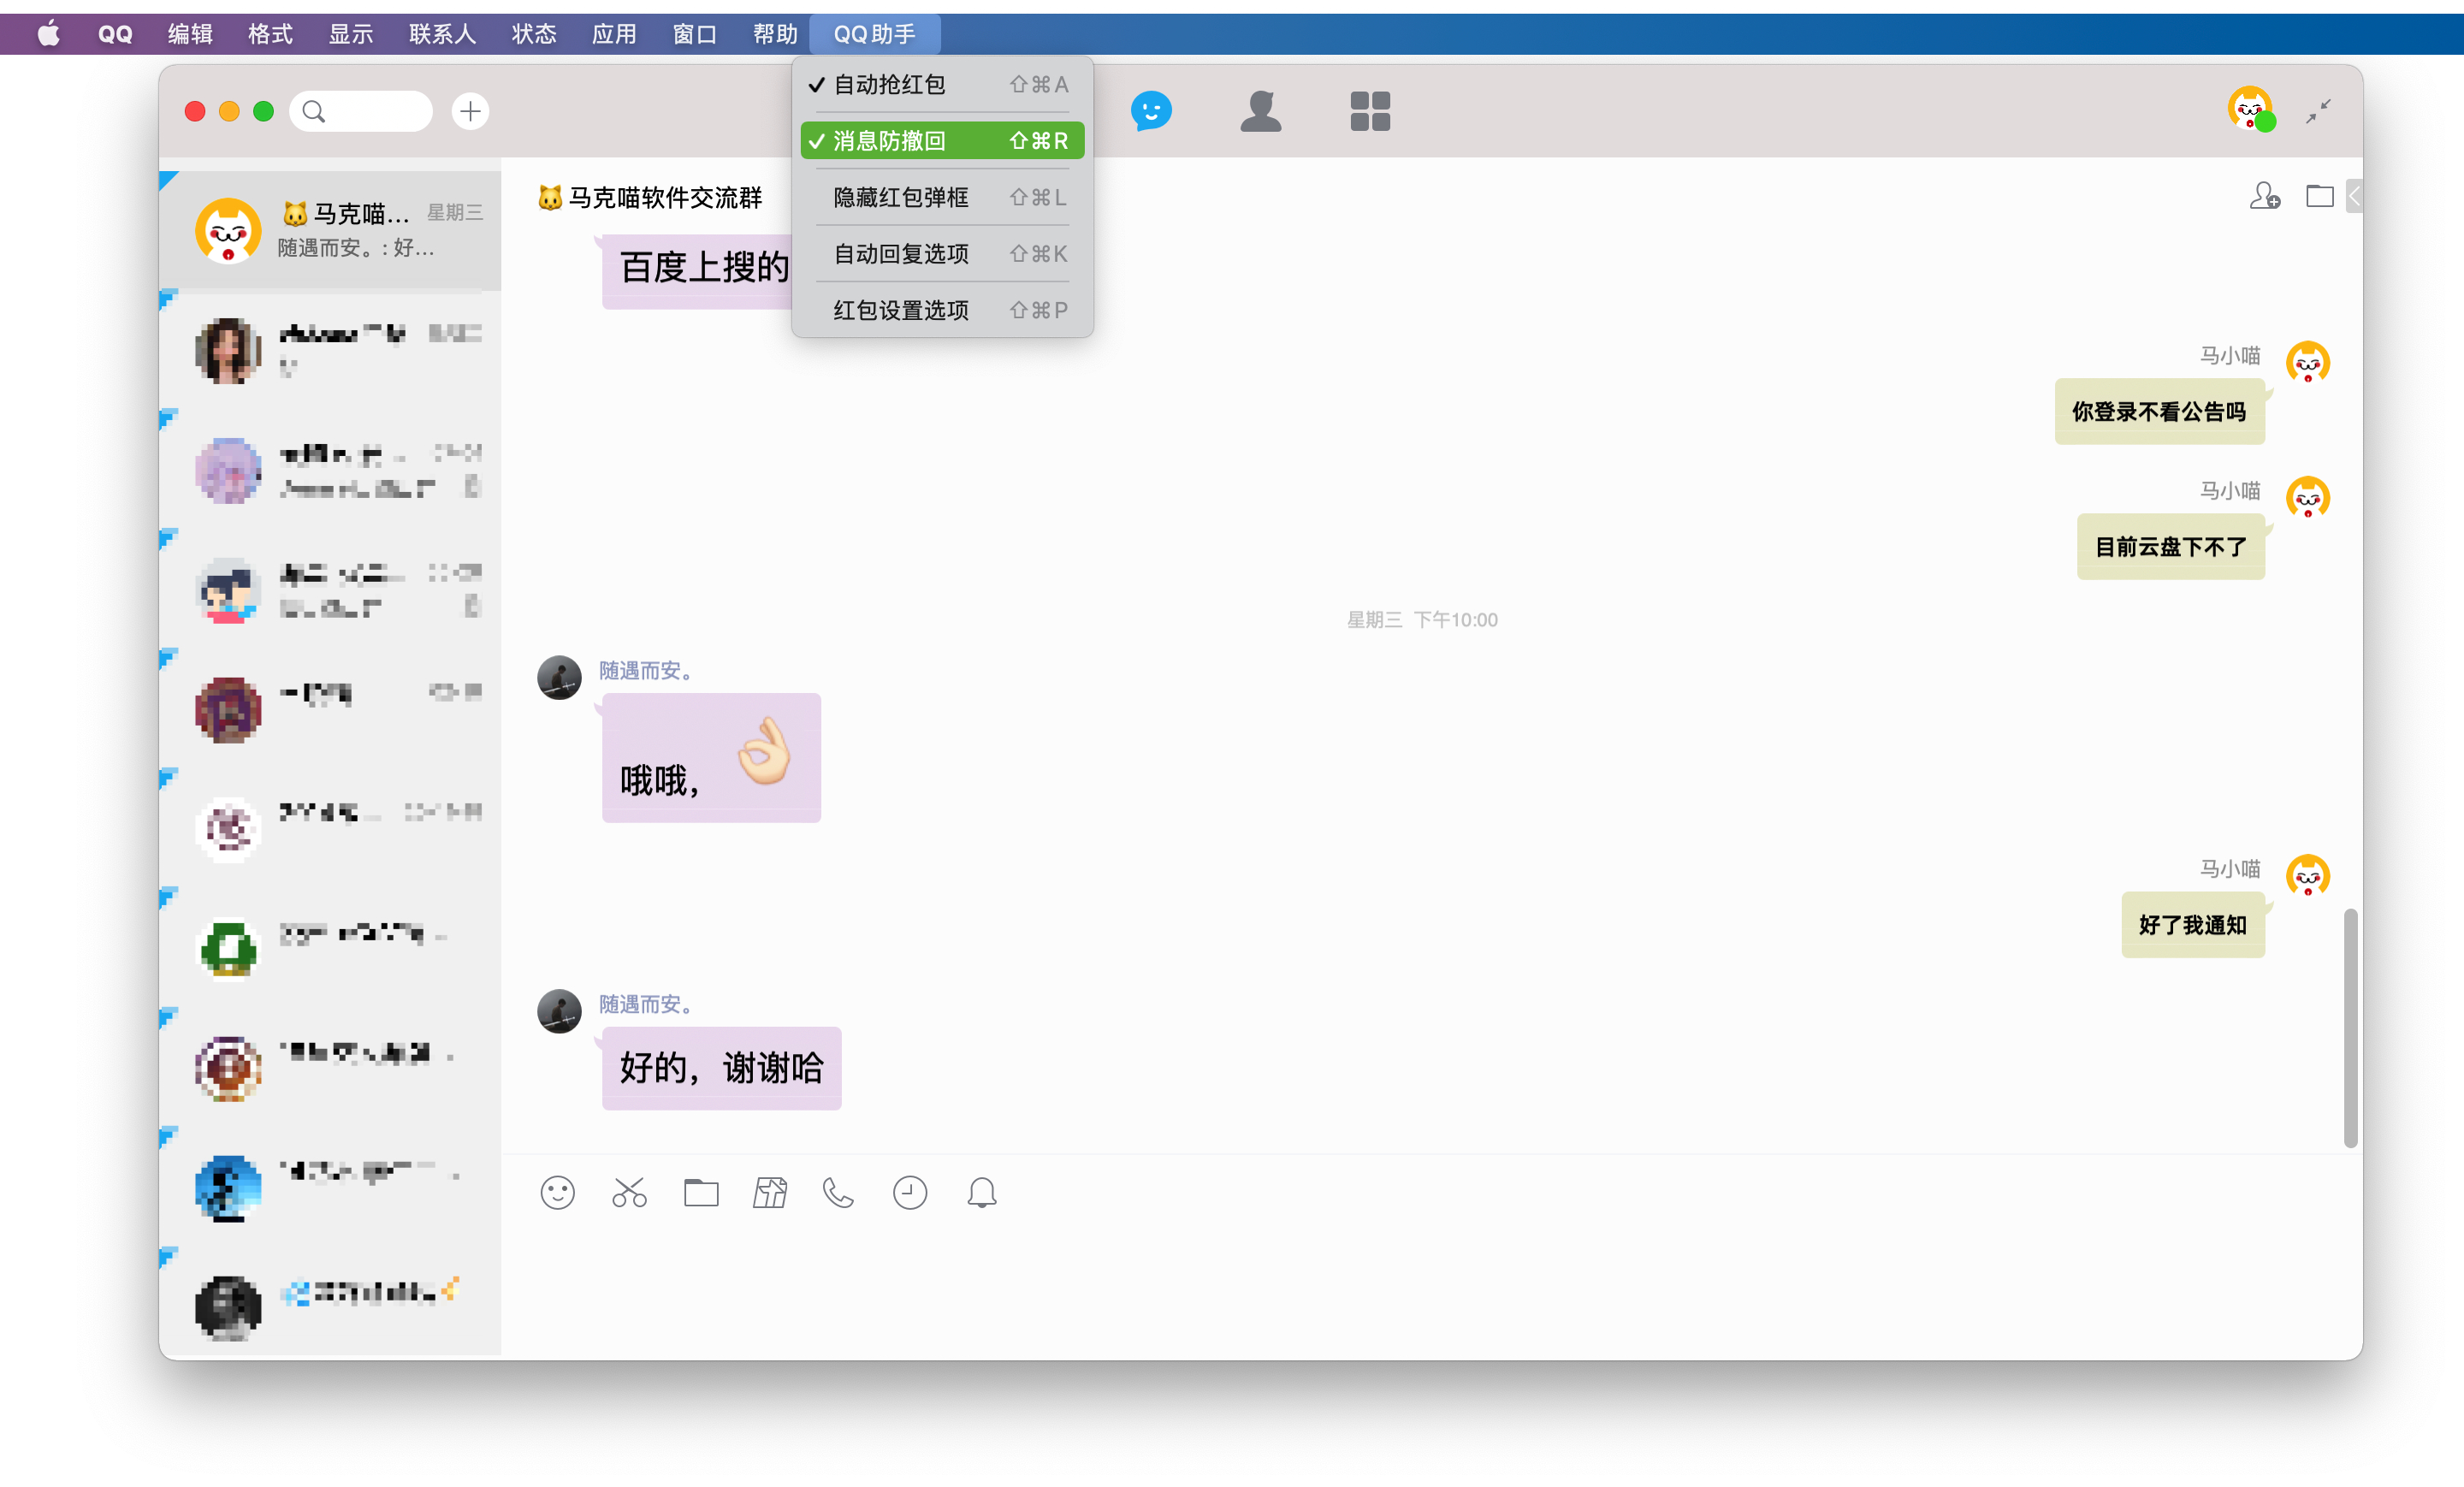The image size is (2464, 1487).
Task: Click the user profile avatar at top right
Action: [x=2250, y=109]
